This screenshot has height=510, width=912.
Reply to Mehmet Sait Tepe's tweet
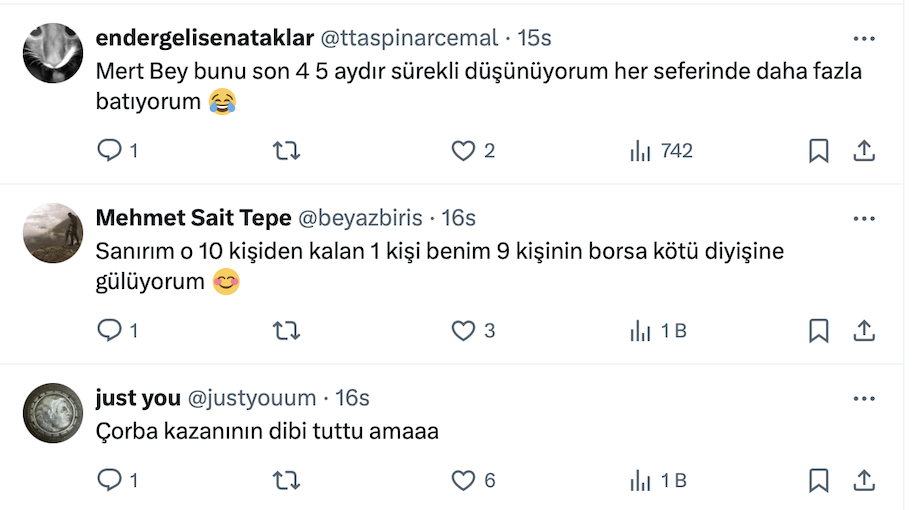[x=109, y=330]
